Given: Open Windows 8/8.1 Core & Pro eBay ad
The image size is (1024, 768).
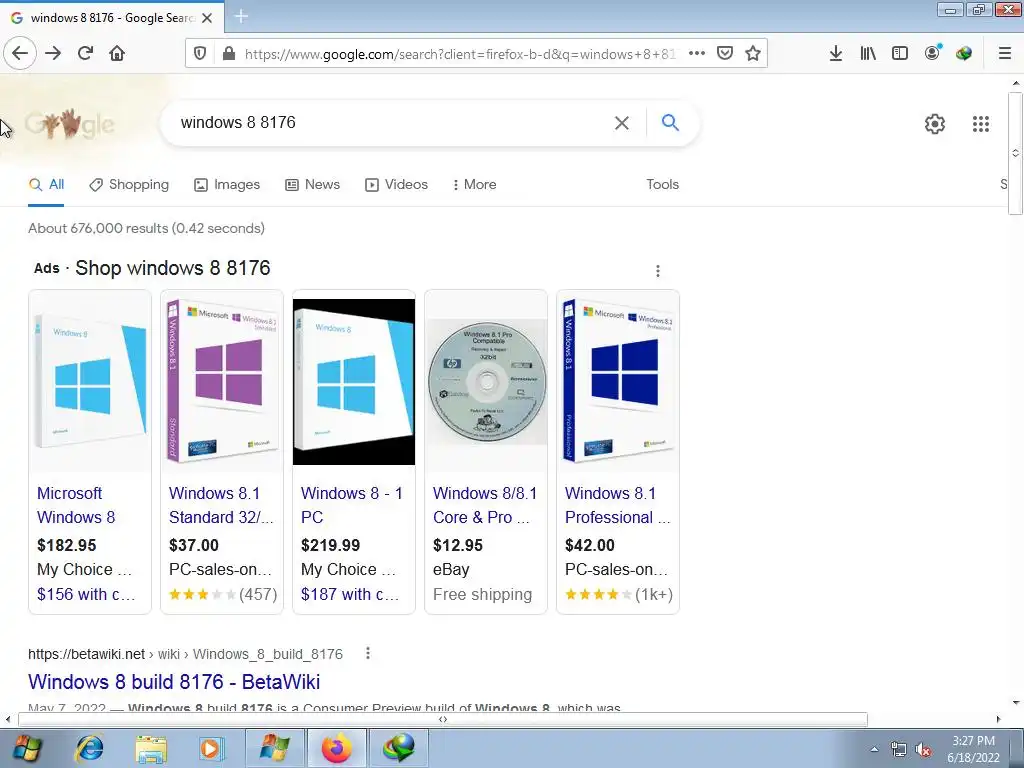Looking at the screenshot, I should pyautogui.click(x=485, y=505).
